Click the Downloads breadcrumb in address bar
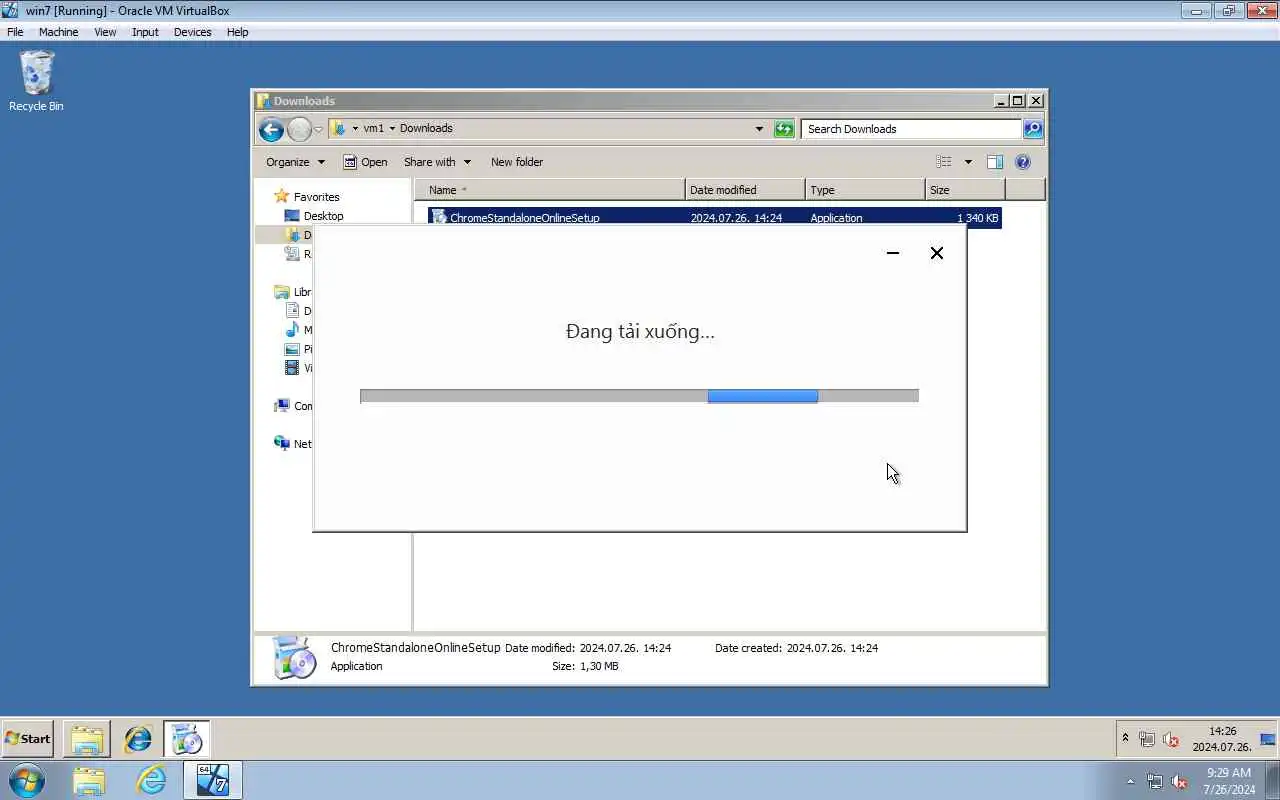This screenshot has height=800, width=1280. 426,128
